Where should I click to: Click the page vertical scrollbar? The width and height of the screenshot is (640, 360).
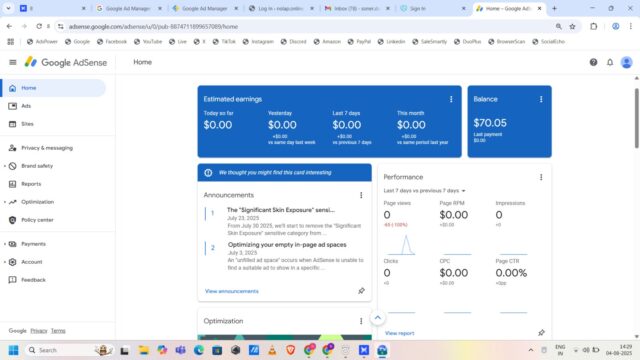click(636, 118)
